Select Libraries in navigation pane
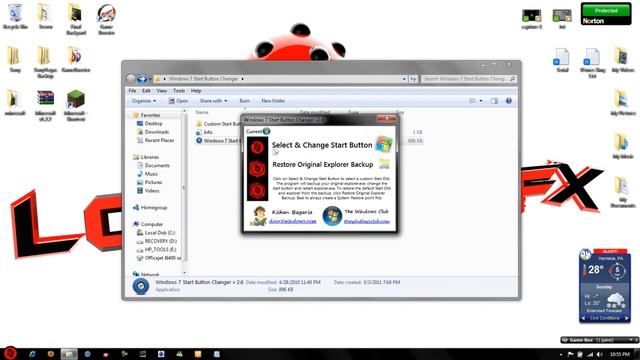 pyautogui.click(x=149, y=157)
